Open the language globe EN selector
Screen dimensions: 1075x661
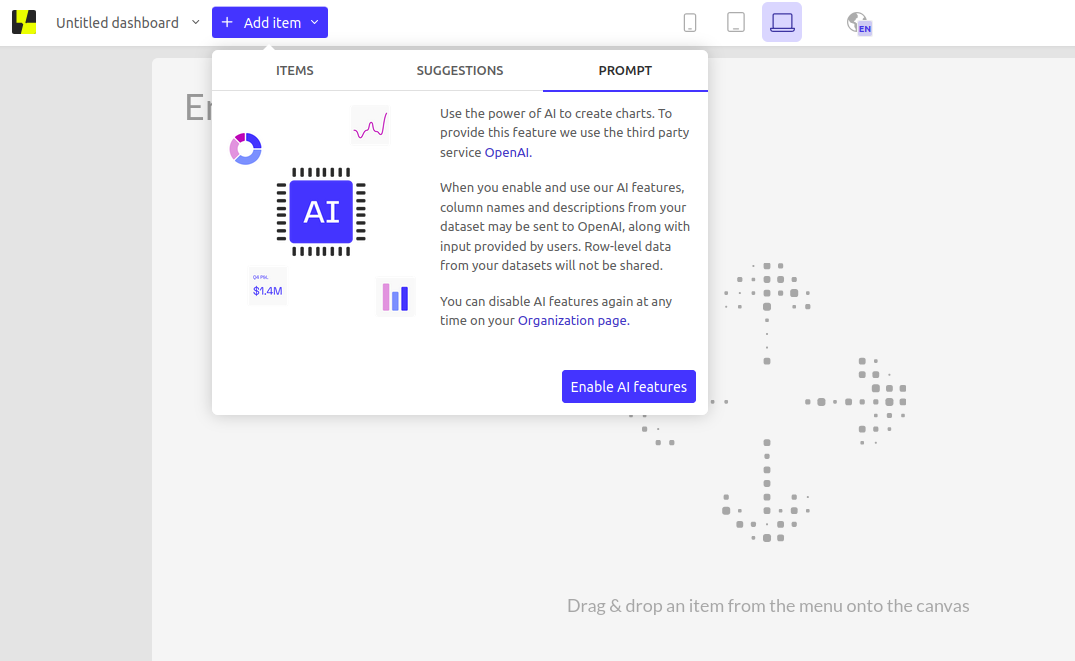[x=859, y=23]
